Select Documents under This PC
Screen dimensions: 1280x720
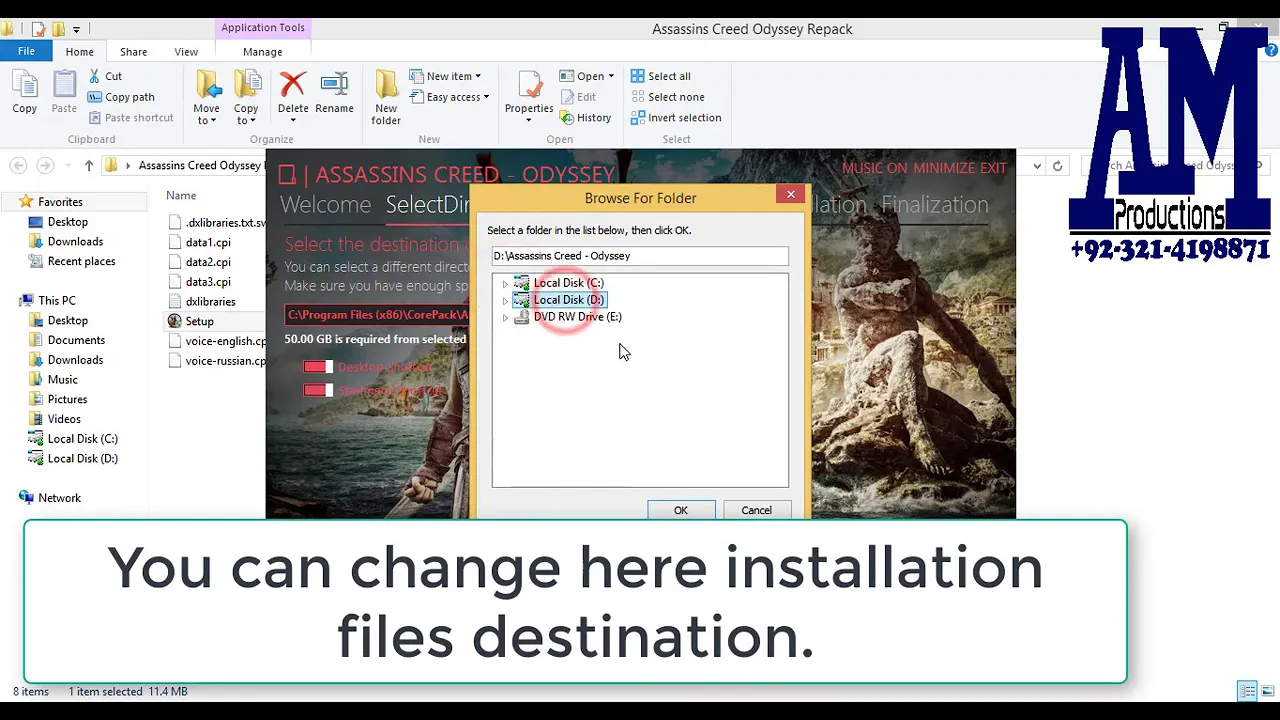pos(76,340)
